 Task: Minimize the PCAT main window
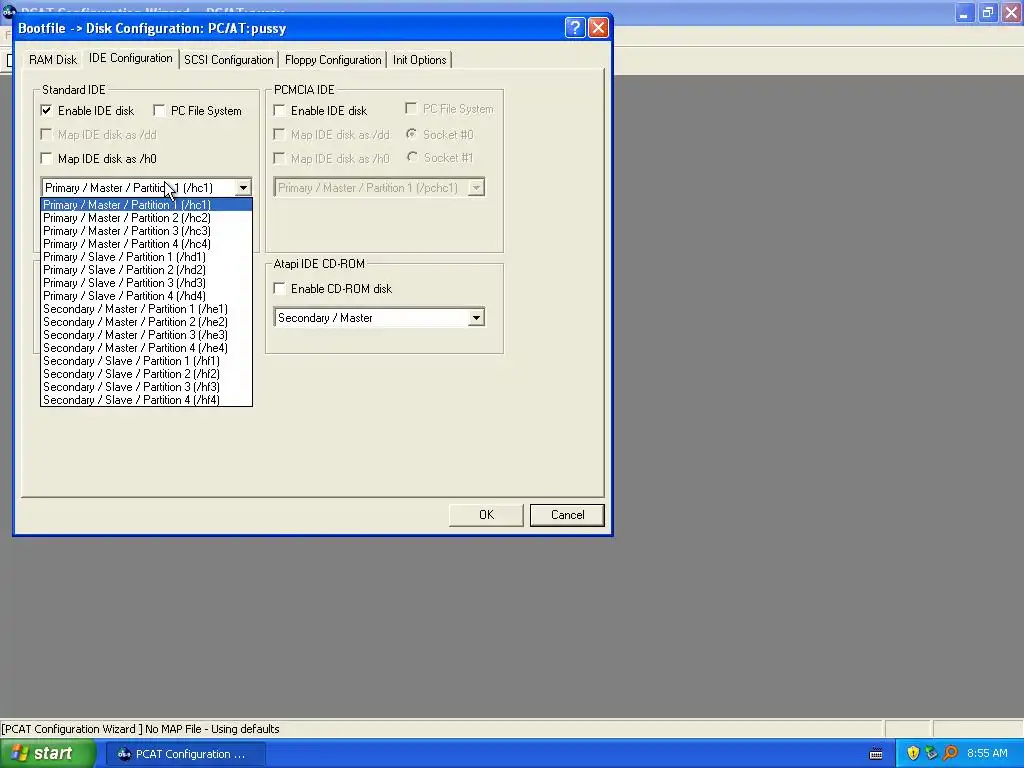(x=964, y=12)
